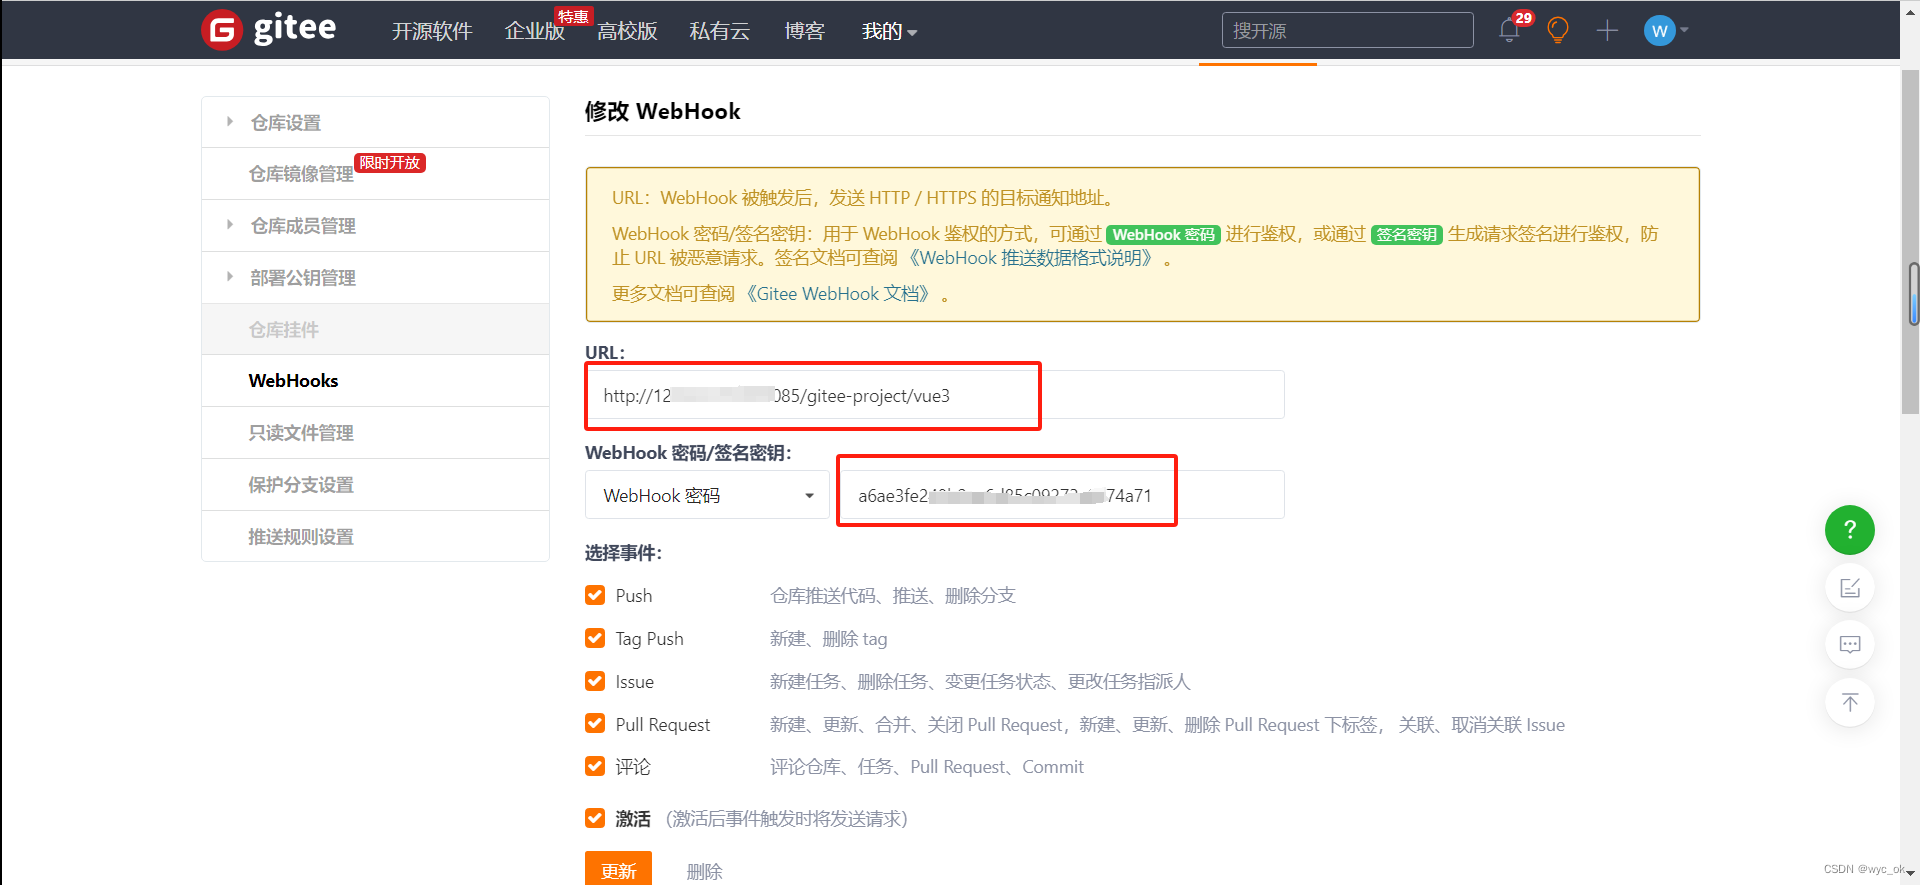Open the user avatar menu
The height and width of the screenshot is (885, 1920).
click(1659, 30)
